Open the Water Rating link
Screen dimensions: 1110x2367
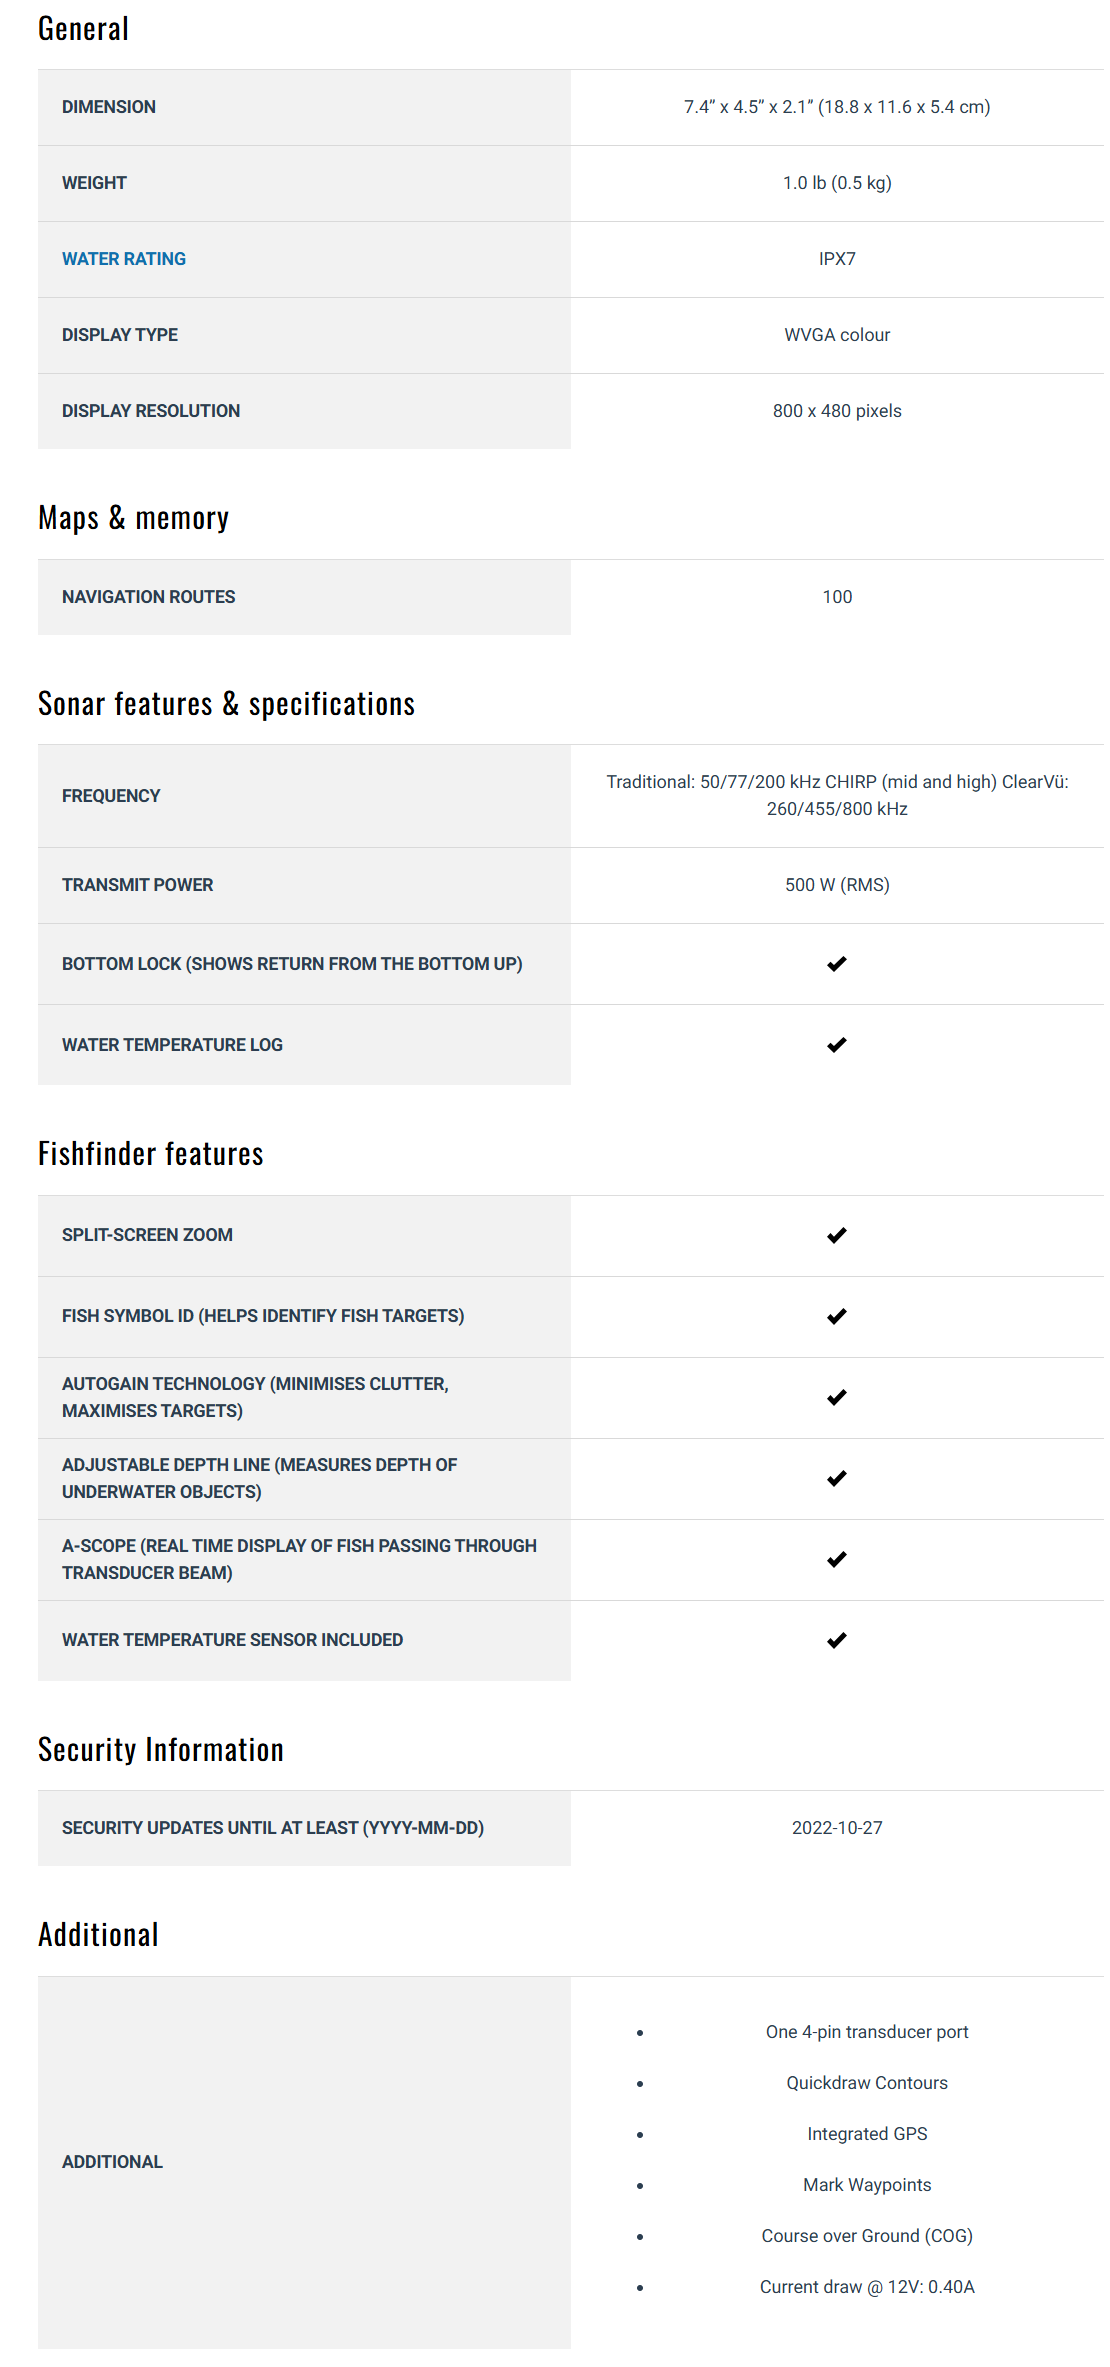pyautogui.click(x=124, y=259)
